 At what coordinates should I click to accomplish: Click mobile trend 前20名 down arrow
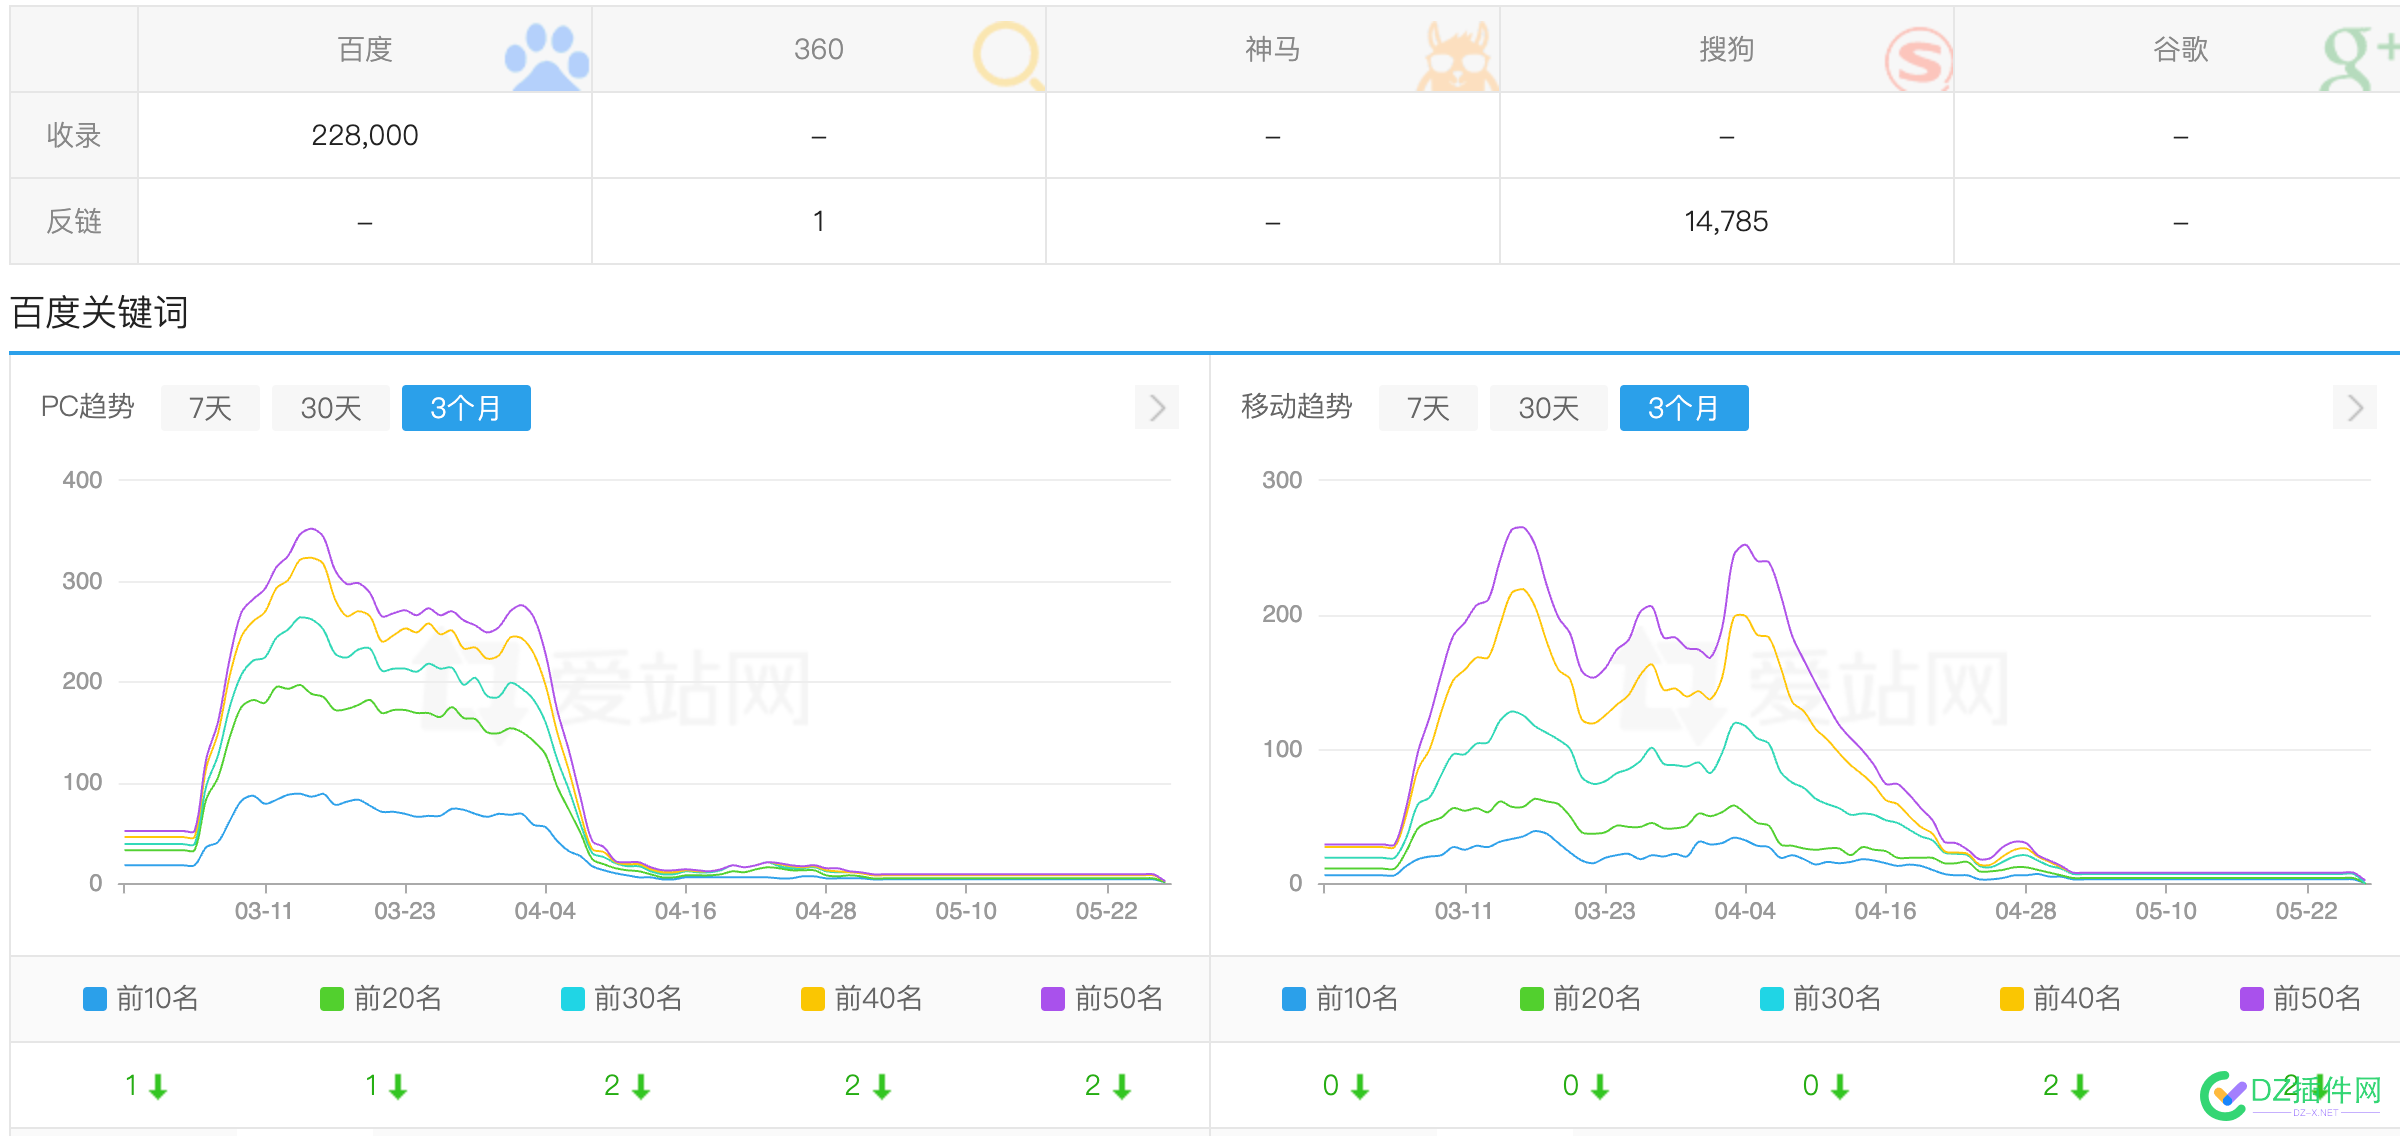point(1599,1087)
